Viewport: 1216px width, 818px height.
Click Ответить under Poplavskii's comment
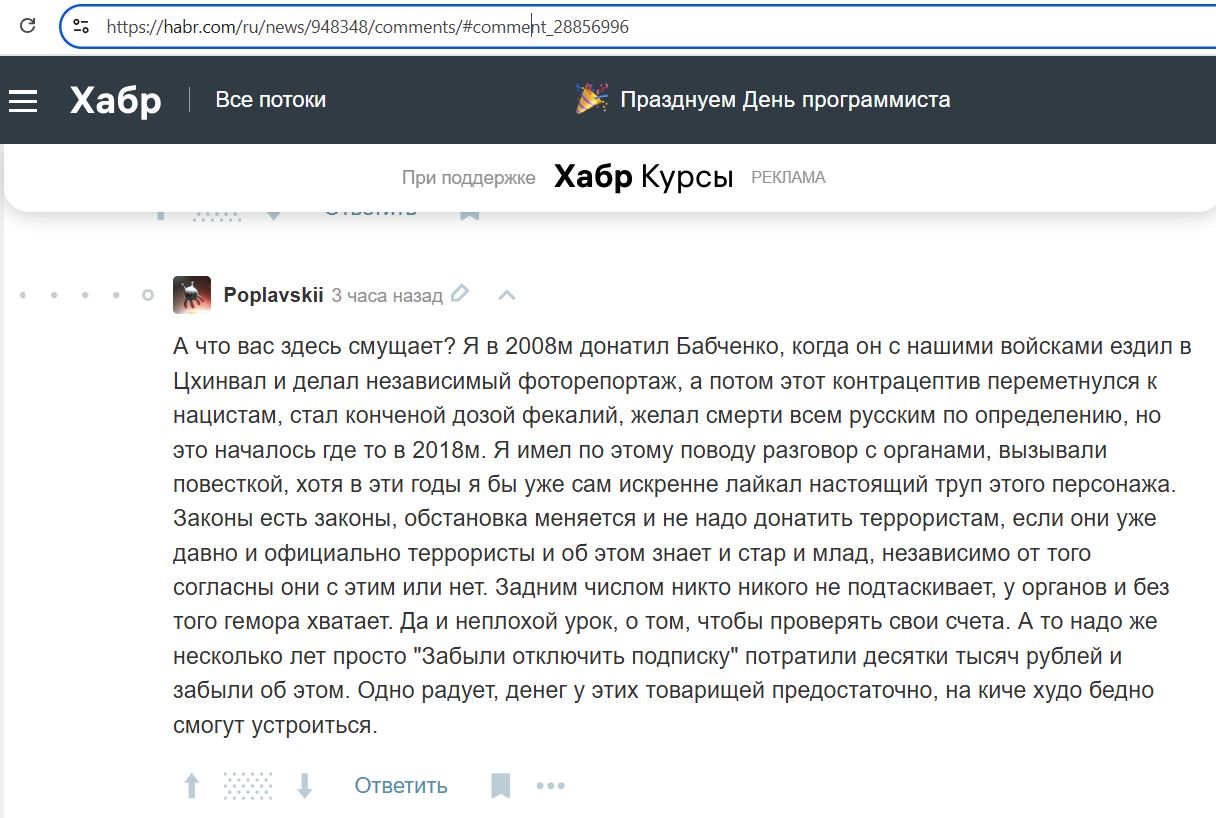pos(400,786)
